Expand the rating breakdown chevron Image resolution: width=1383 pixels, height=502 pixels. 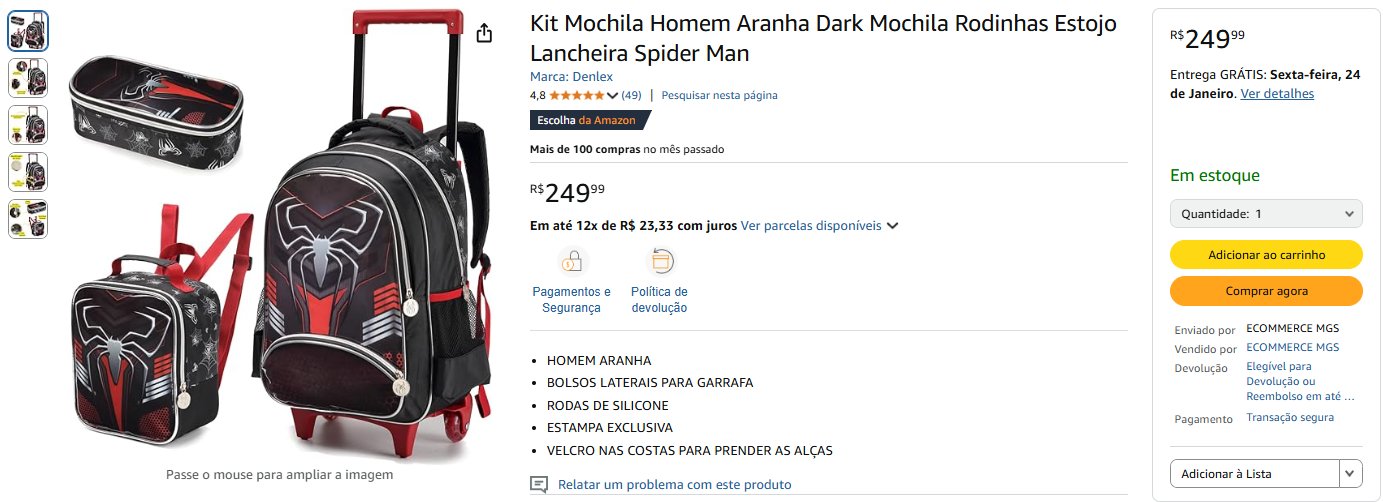coord(613,96)
